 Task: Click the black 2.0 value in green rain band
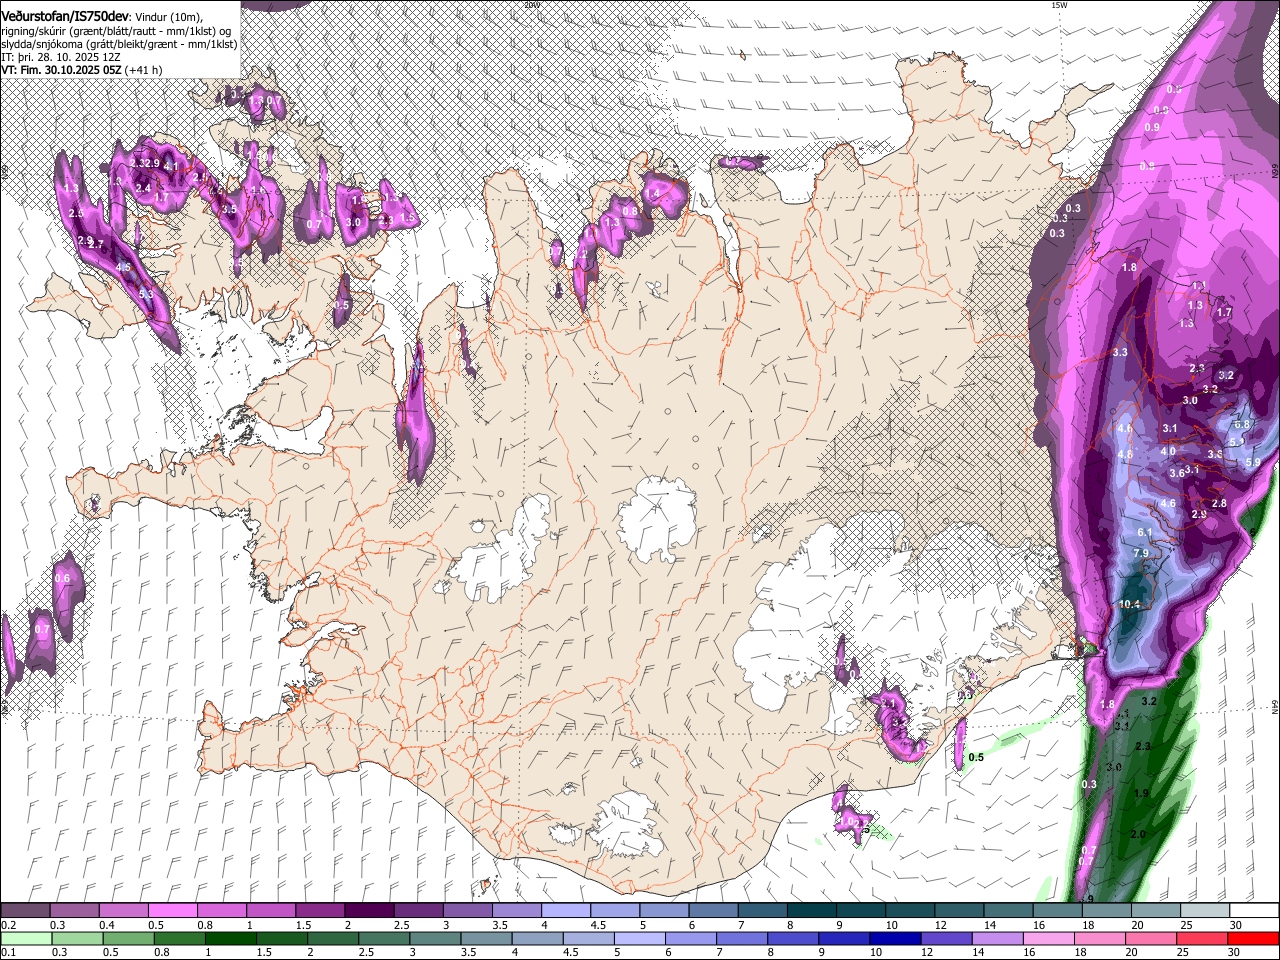click(x=1137, y=834)
